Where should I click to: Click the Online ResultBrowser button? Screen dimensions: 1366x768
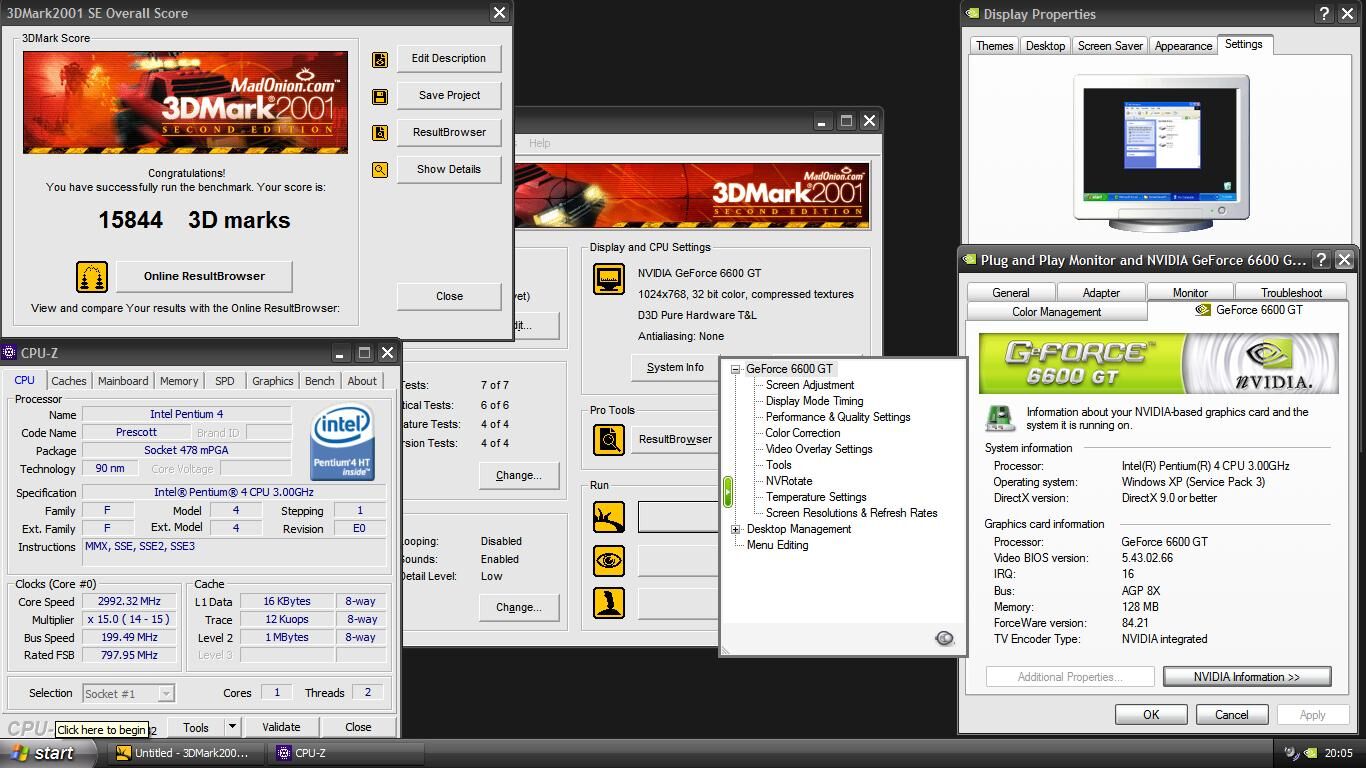204,276
